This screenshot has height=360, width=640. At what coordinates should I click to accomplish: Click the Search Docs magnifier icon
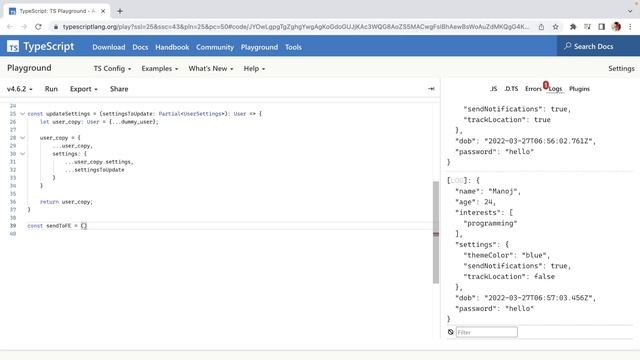click(x=567, y=46)
